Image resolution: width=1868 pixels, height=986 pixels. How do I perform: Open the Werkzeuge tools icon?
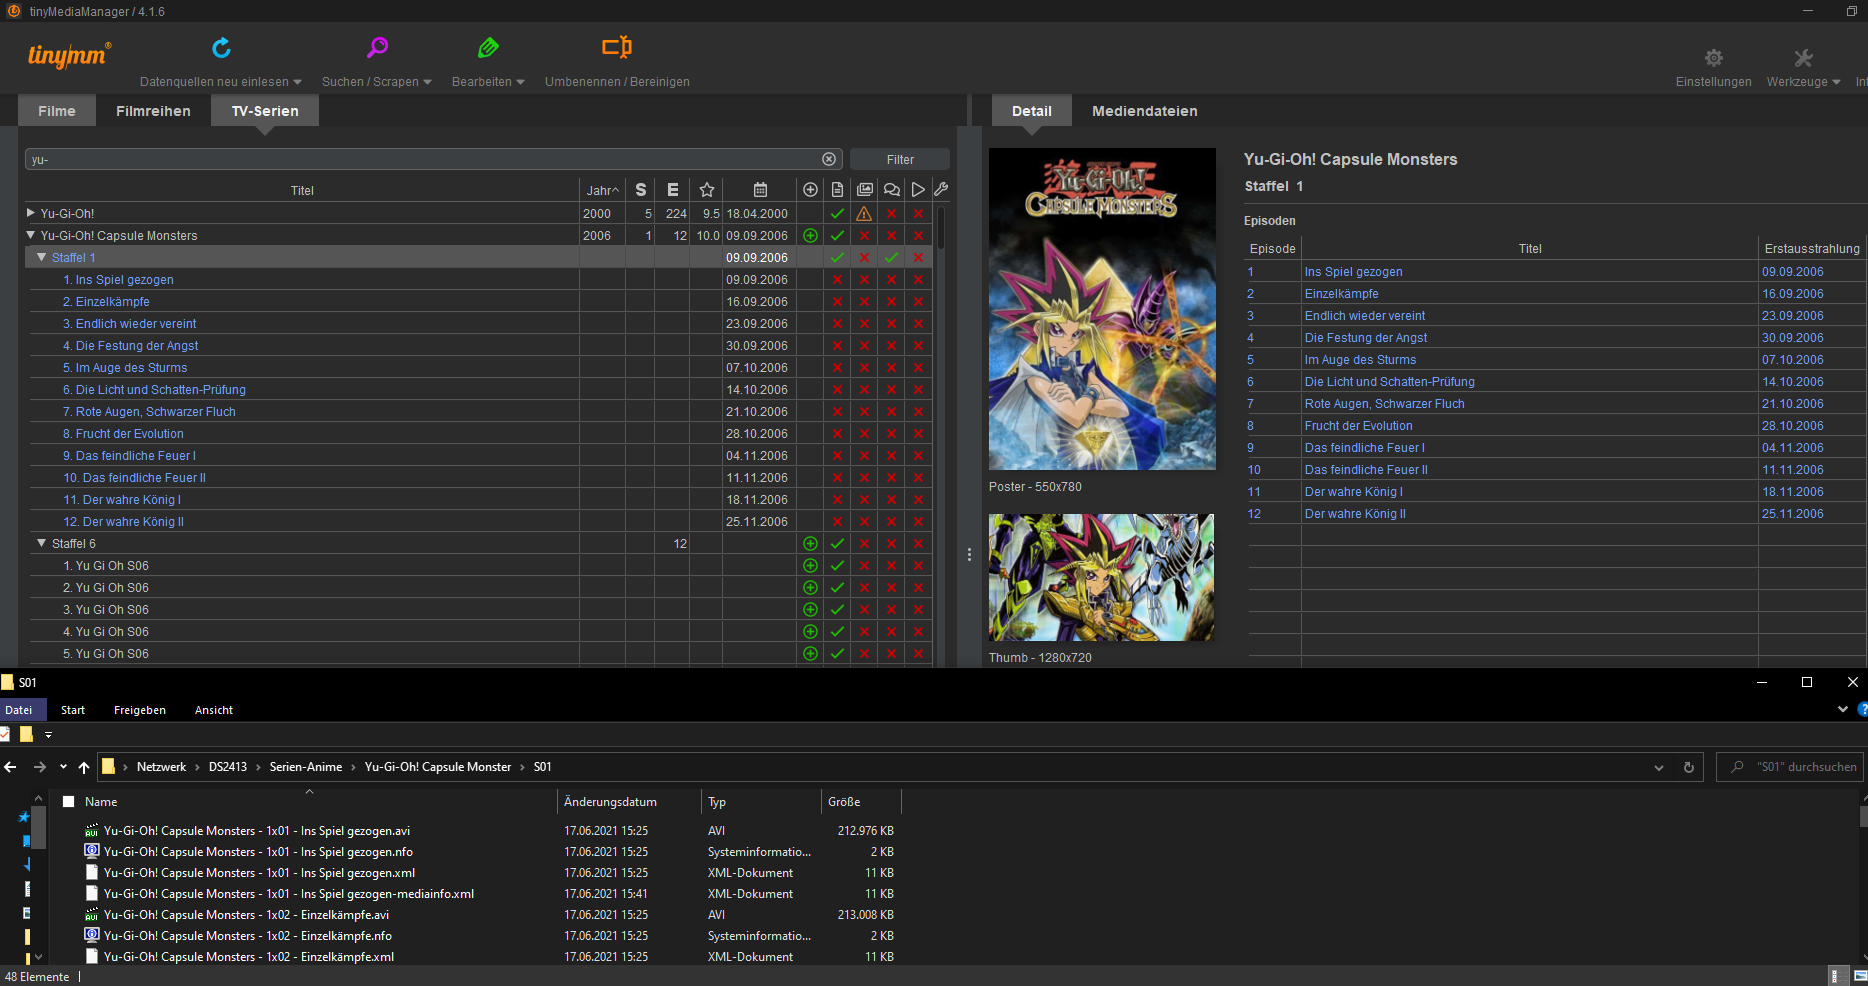(x=1803, y=58)
